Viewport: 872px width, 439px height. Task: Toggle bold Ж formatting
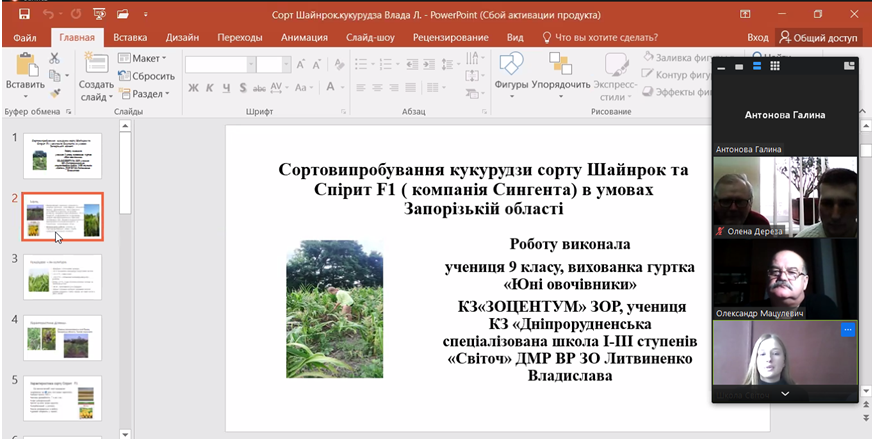pos(193,88)
